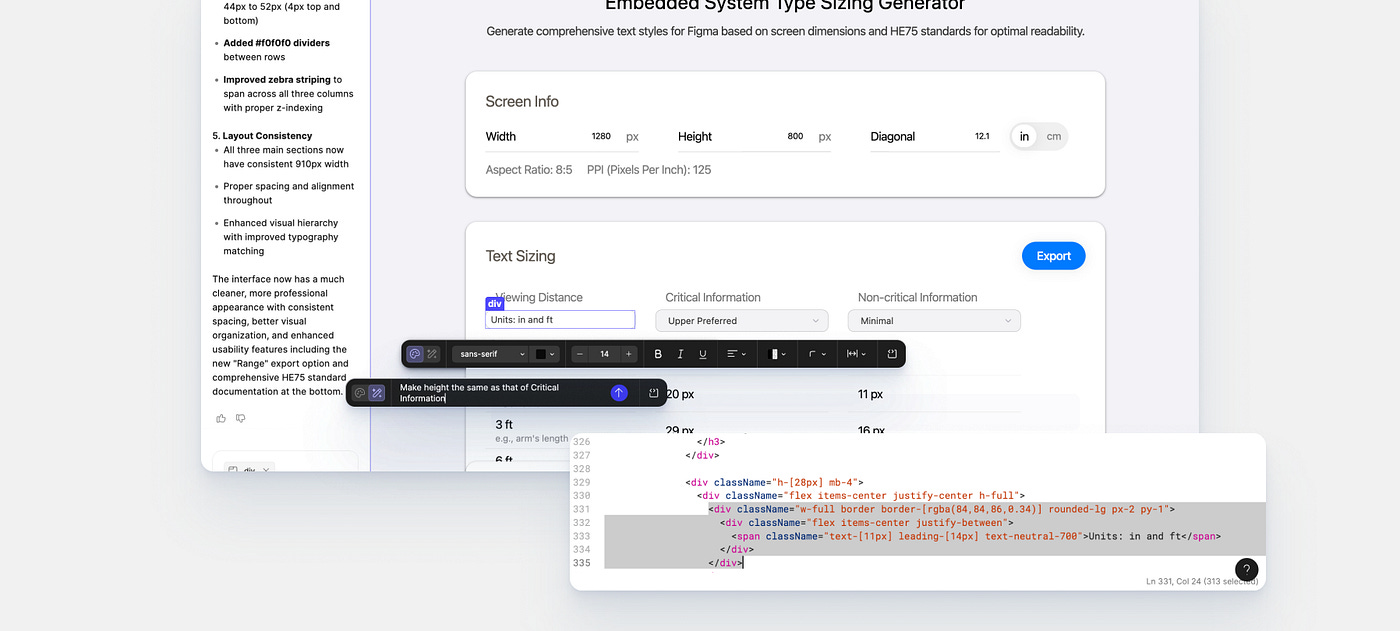Click the 'Non-critical Information' column label

coord(918,297)
